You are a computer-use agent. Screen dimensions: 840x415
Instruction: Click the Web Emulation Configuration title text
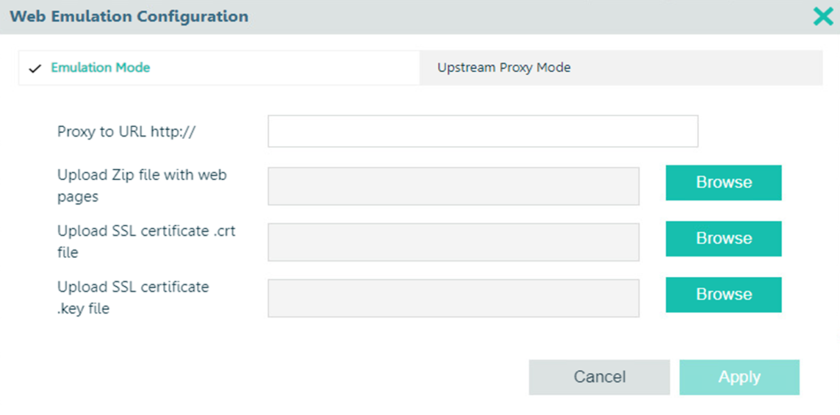click(x=129, y=16)
